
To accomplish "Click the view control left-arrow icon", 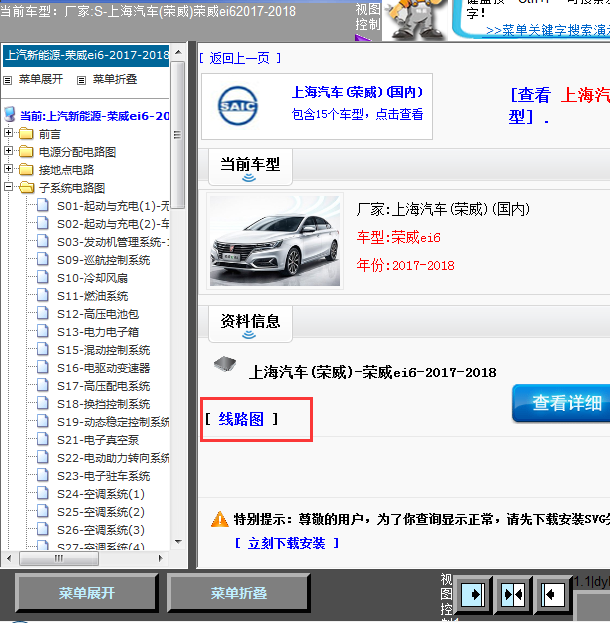I will tap(552, 595).
